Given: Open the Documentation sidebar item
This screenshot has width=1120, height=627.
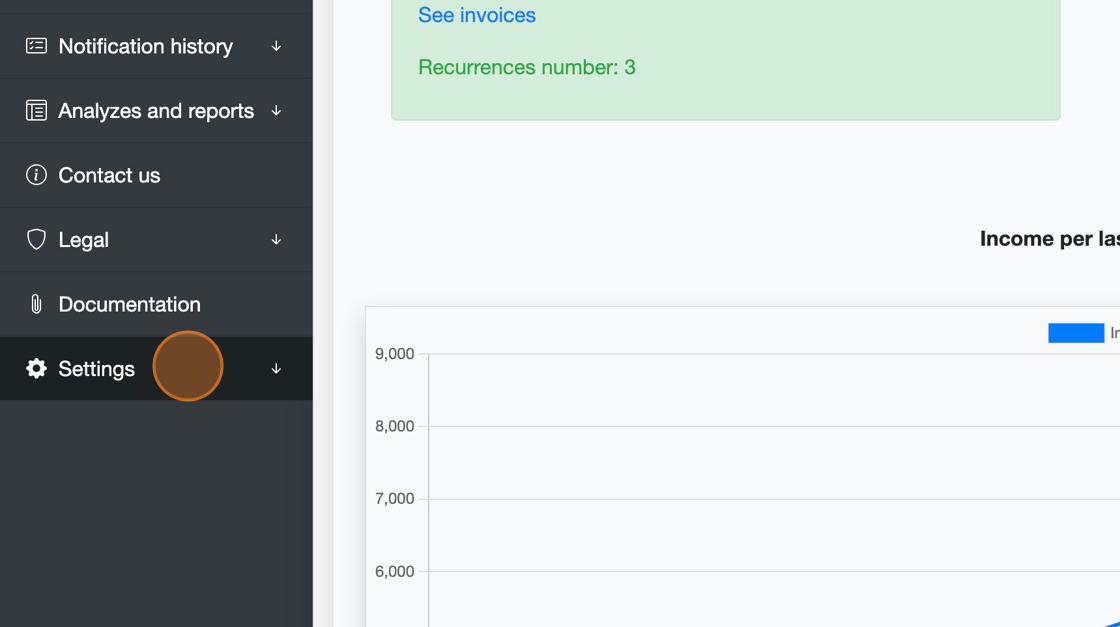Looking at the screenshot, I should (x=129, y=304).
